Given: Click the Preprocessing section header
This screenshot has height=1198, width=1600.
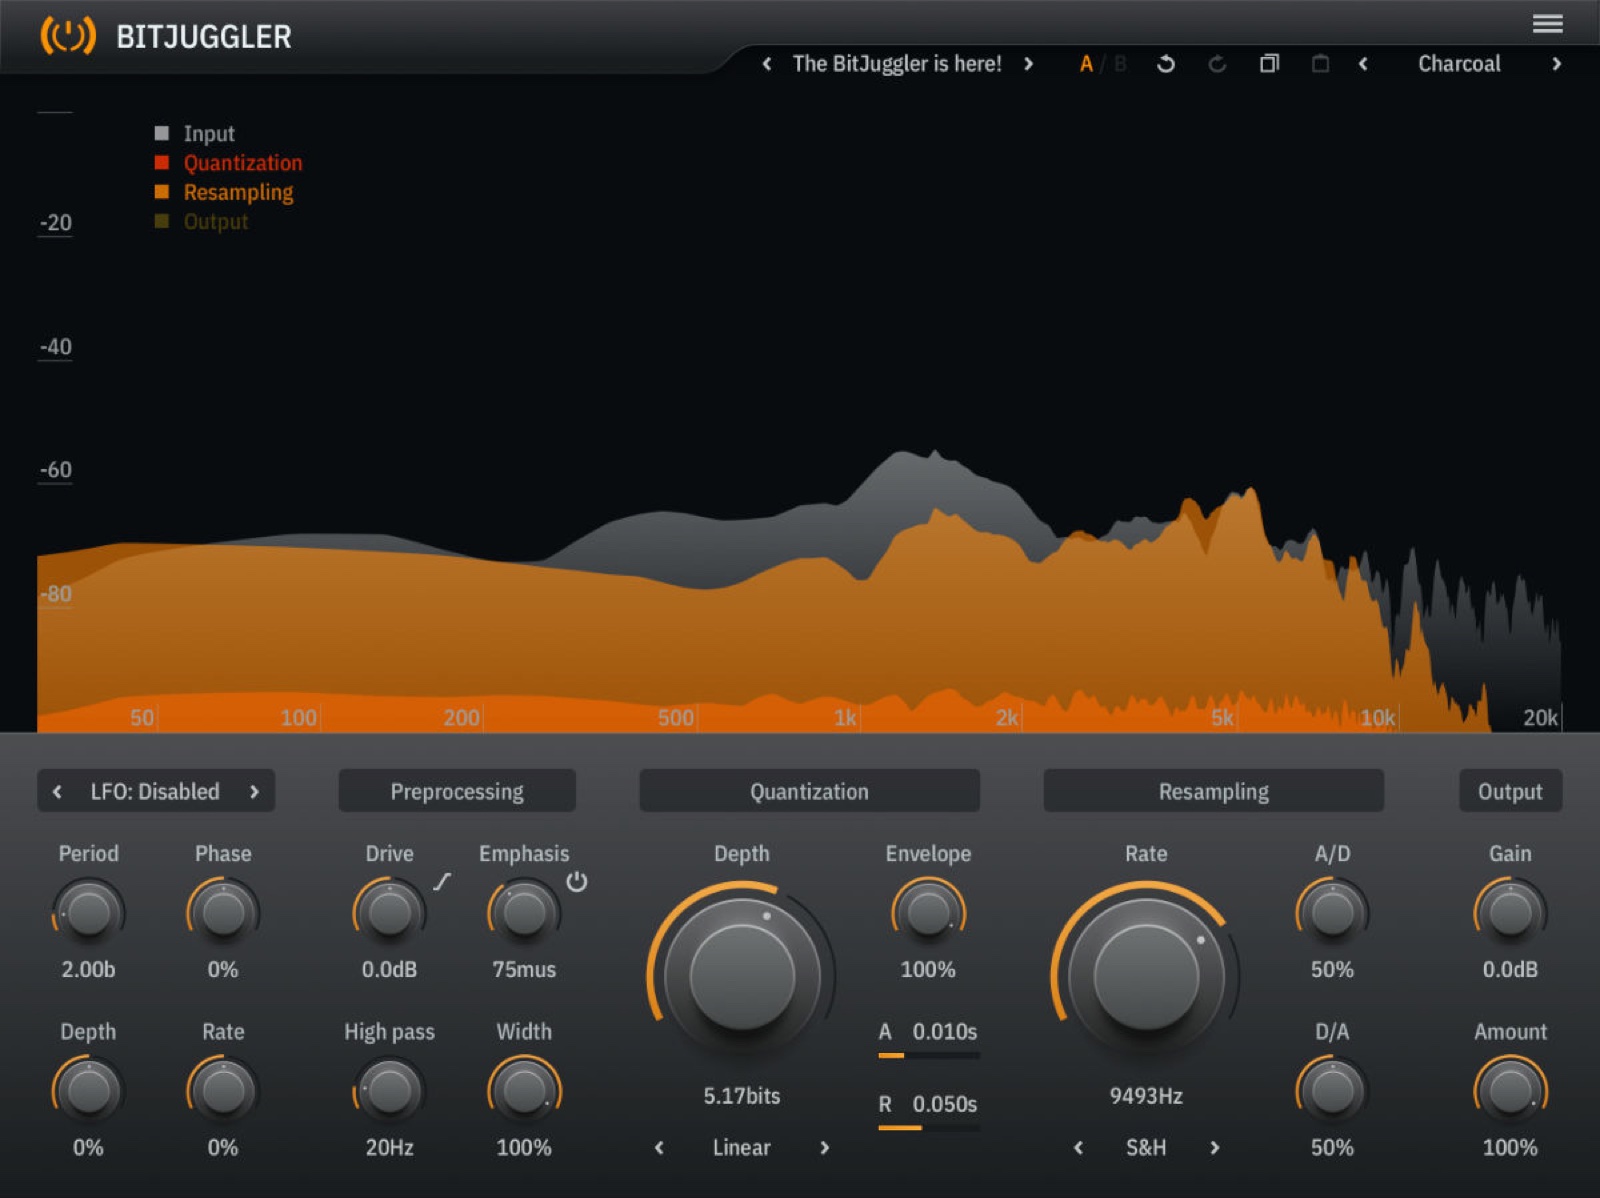Looking at the screenshot, I should 457,791.
